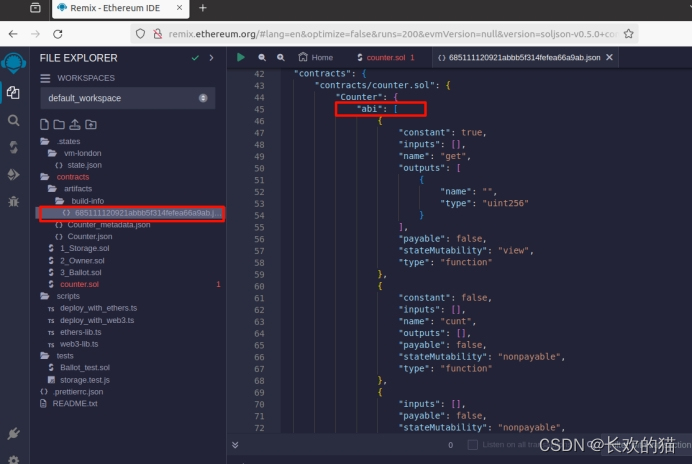Open deploy_with_ethers.ts file
Screen dimensions: 692x464
tap(93, 308)
